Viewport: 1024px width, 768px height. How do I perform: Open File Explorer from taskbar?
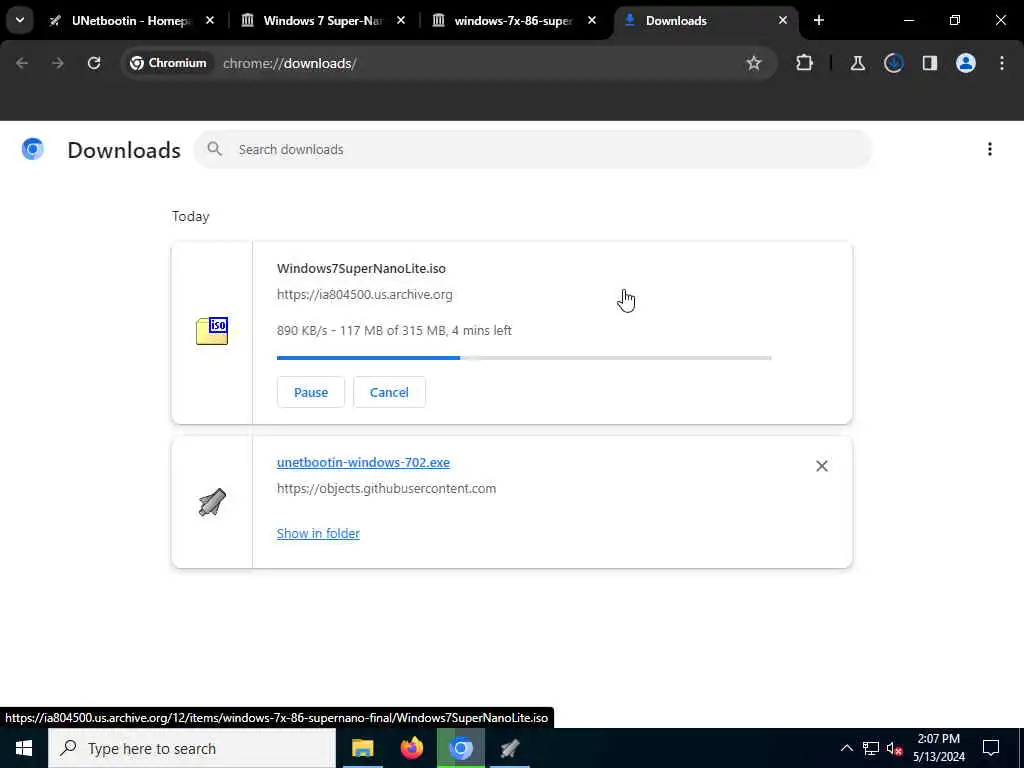(362, 748)
